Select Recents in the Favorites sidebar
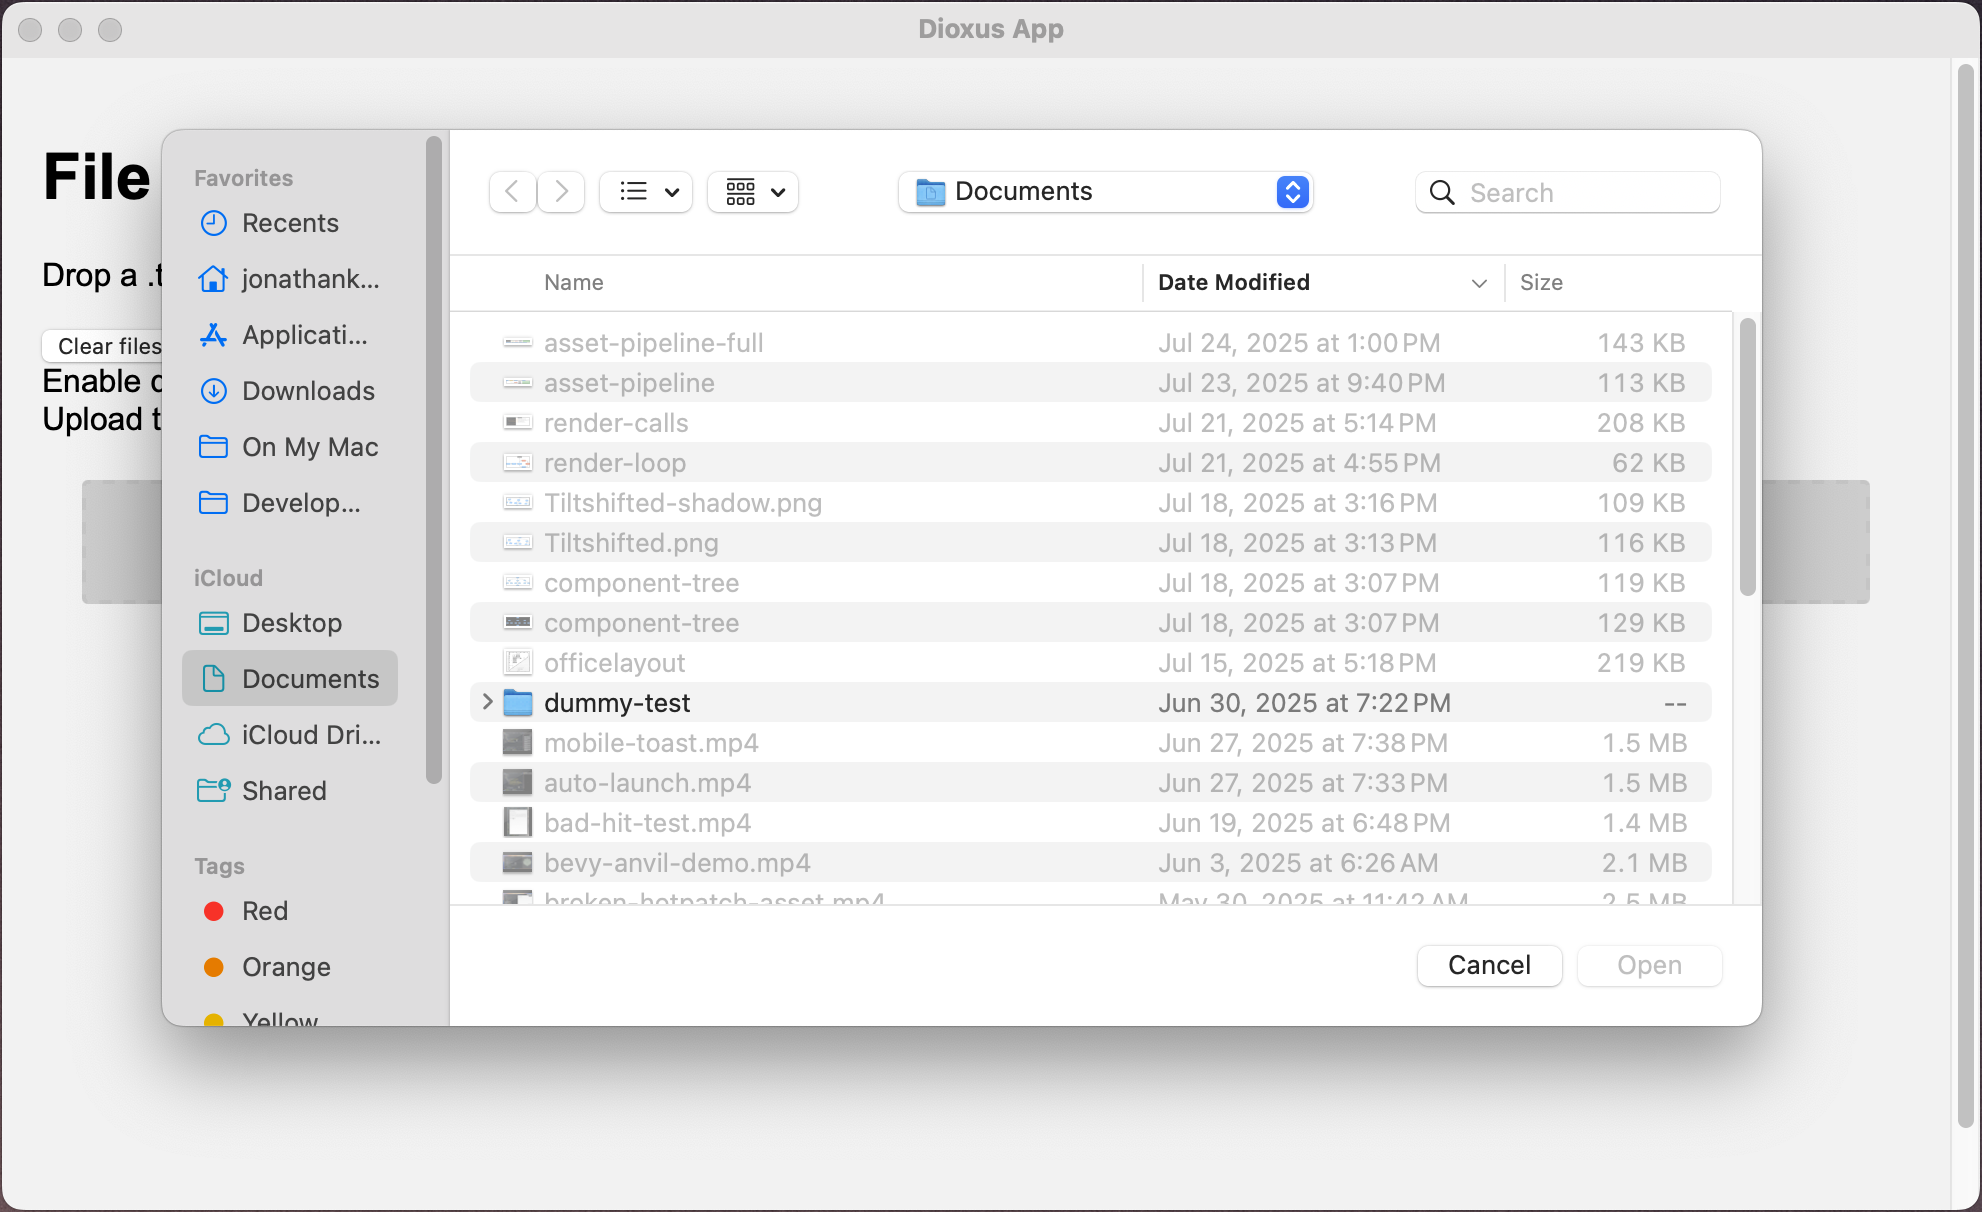The width and height of the screenshot is (1982, 1212). (x=290, y=223)
